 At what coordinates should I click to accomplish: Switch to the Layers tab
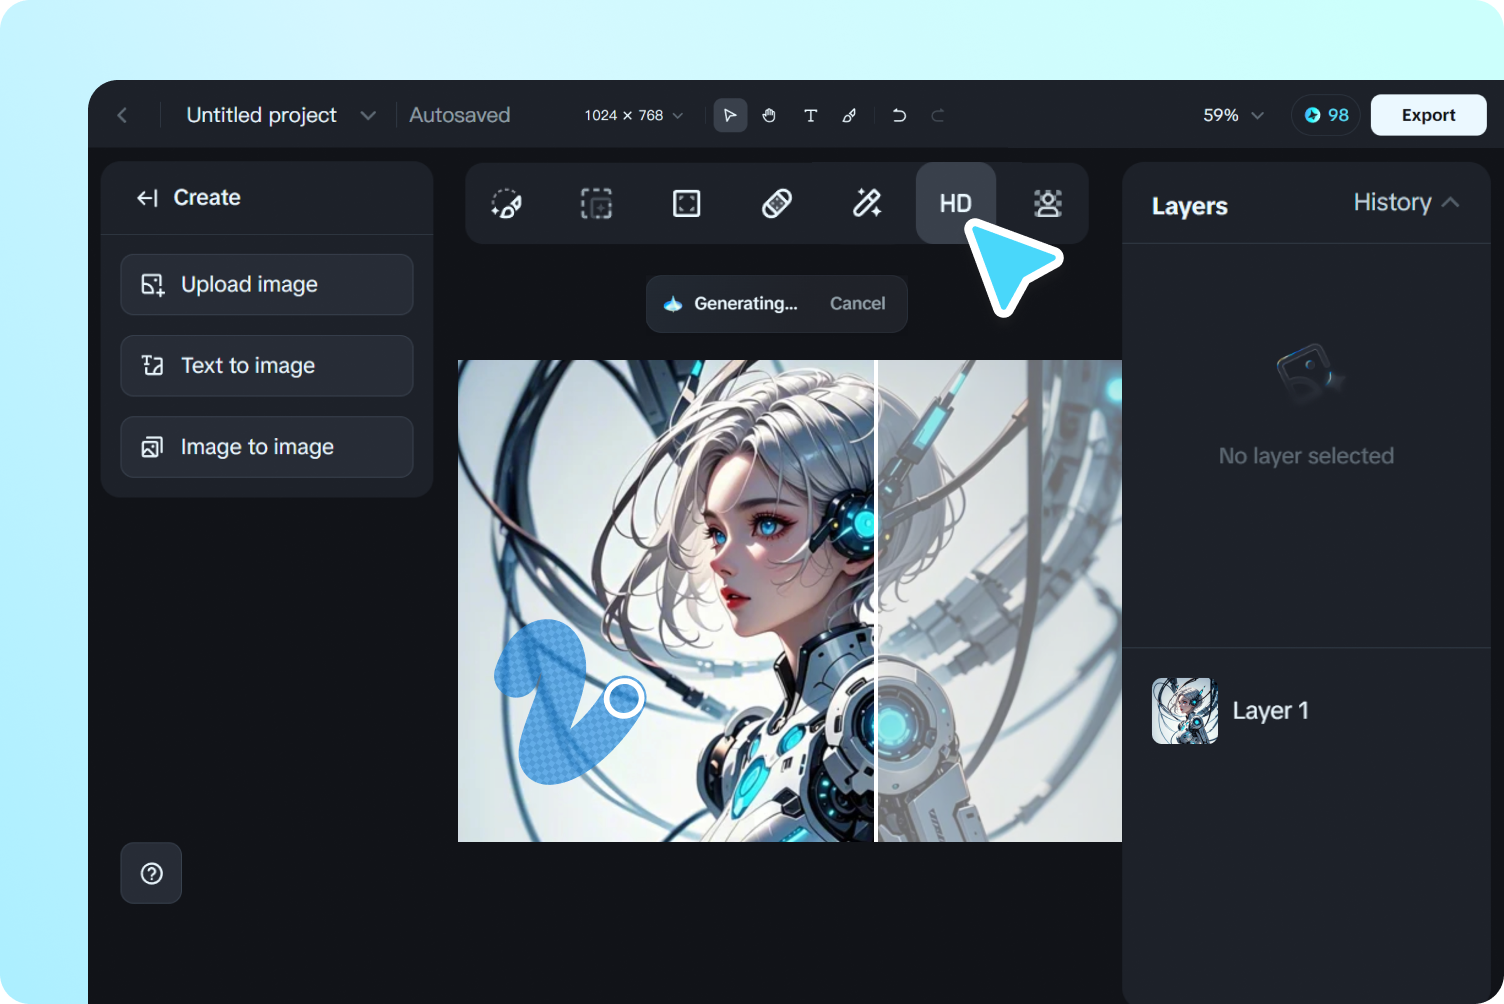pyautogui.click(x=1190, y=206)
